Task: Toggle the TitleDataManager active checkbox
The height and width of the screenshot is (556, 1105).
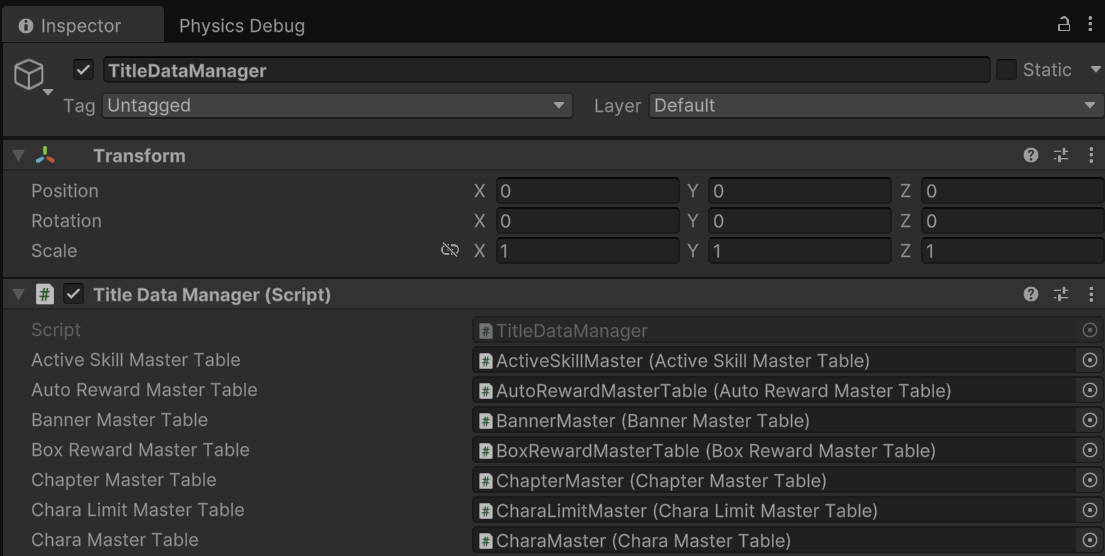Action: click(84, 71)
